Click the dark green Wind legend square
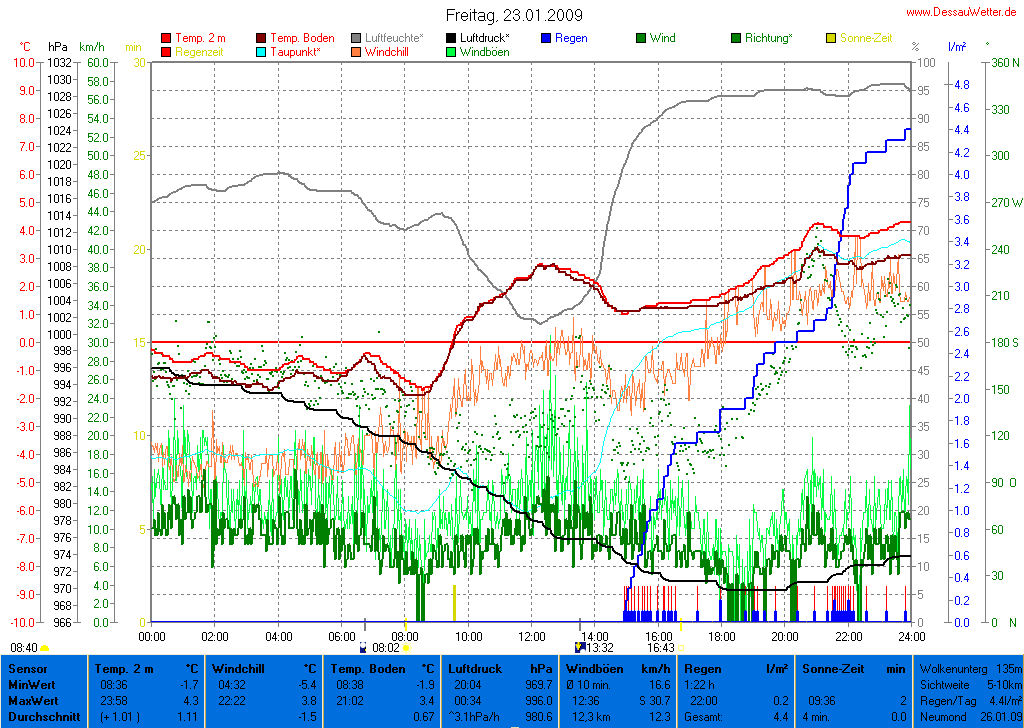 click(x=641, y=38)
